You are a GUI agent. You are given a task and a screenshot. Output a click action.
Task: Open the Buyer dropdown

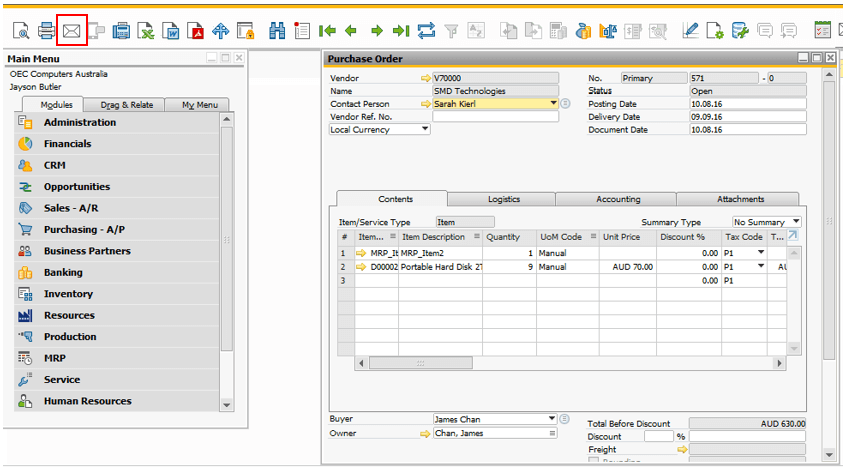[552, 419]
